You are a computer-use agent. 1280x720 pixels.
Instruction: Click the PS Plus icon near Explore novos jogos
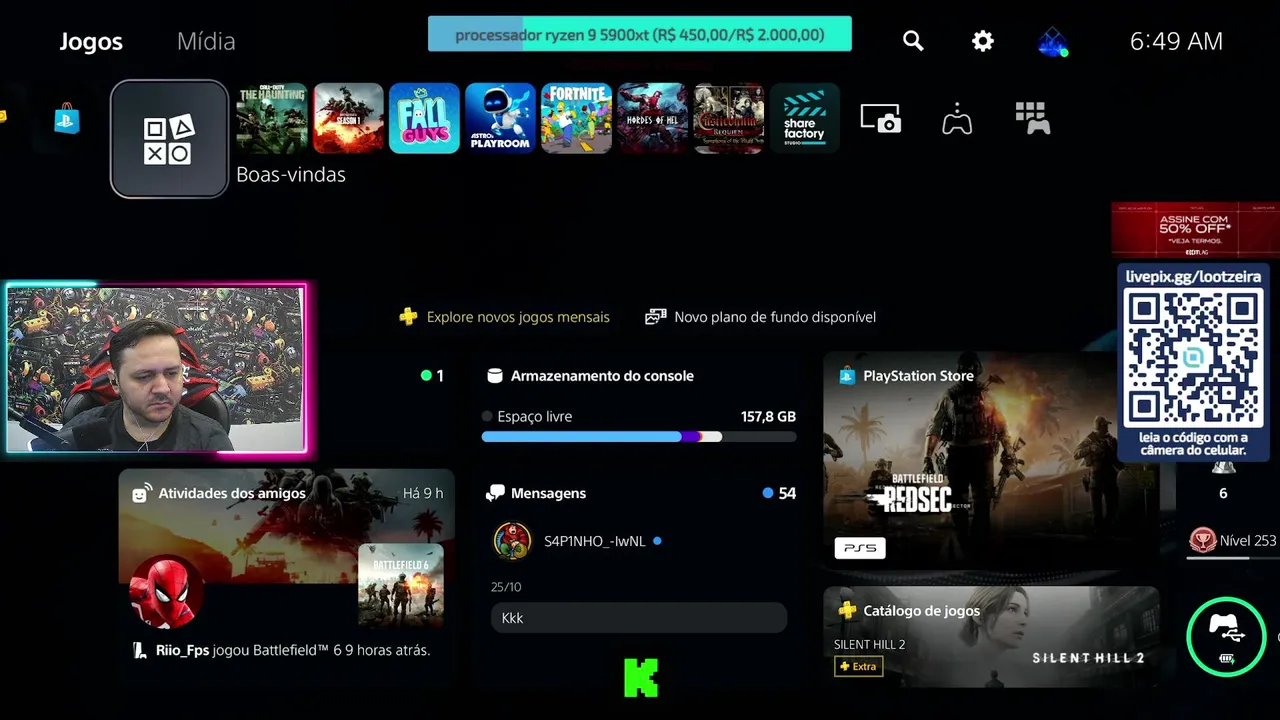408,317
